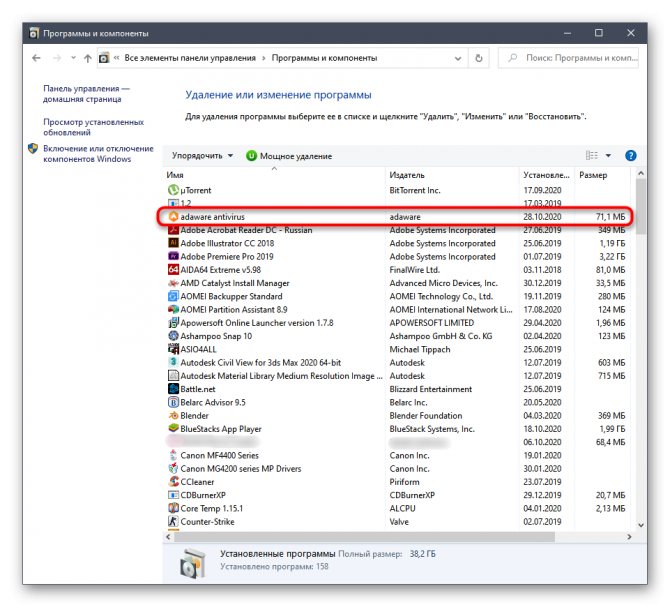Click the Ashampoo Snap 10 icon
Viewport: 670px width, 607px height.
[173, 336]
